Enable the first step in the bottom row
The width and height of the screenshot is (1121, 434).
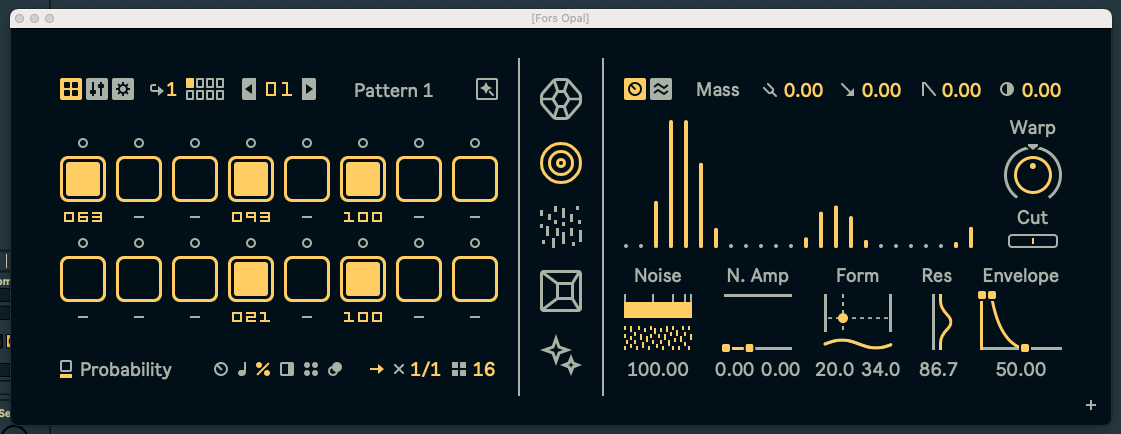(x=83, y=279)
